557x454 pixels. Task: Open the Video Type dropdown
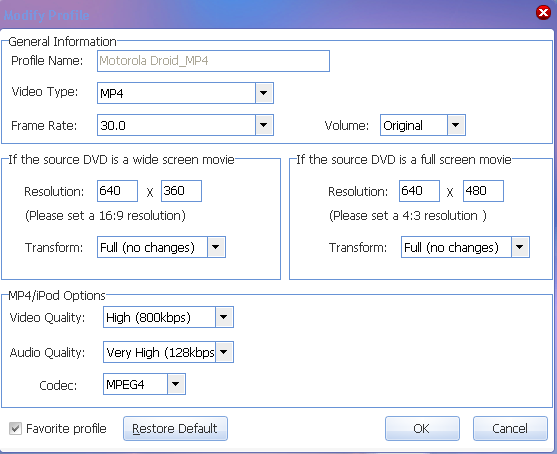[264, 93]
